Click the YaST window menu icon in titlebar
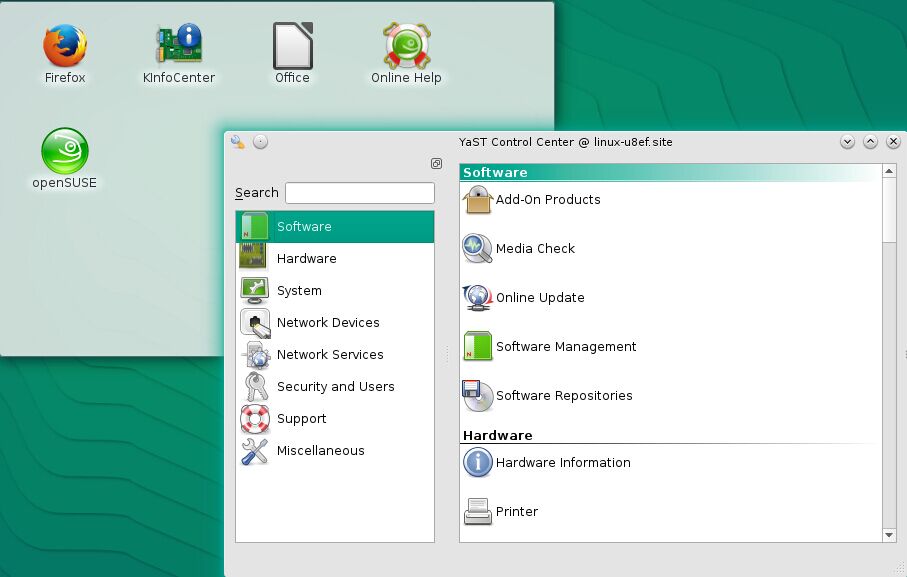The height and width of the screenshot is (577, 907). pyautogui.click(x=238, y=142)
